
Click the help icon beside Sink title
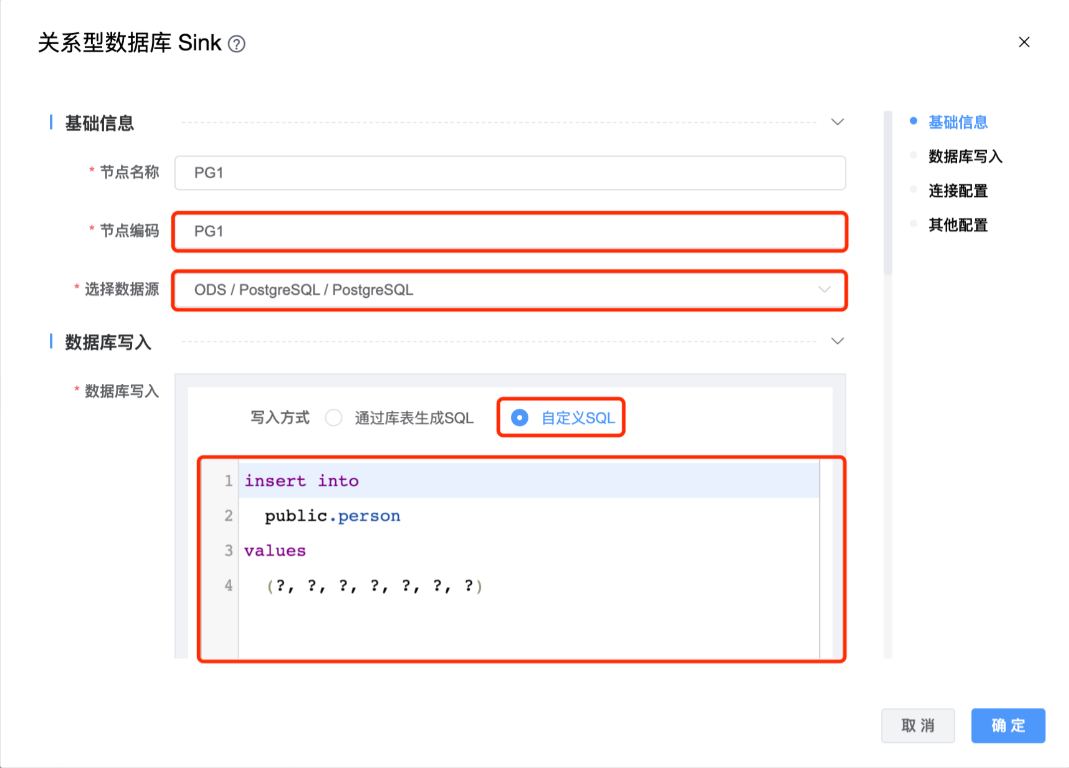coord(237,44)
